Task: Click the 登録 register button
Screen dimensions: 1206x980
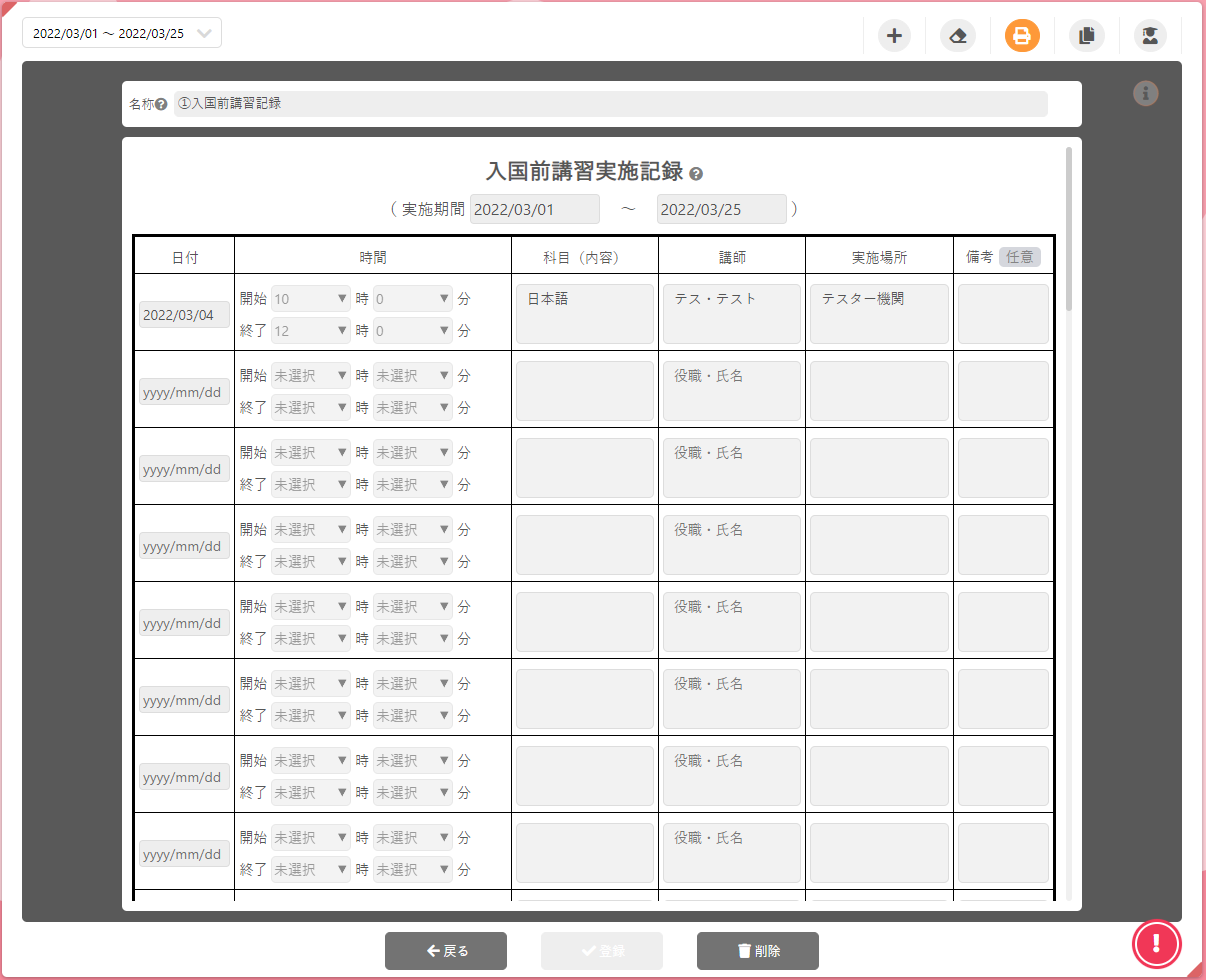Action: click(602, 951)
